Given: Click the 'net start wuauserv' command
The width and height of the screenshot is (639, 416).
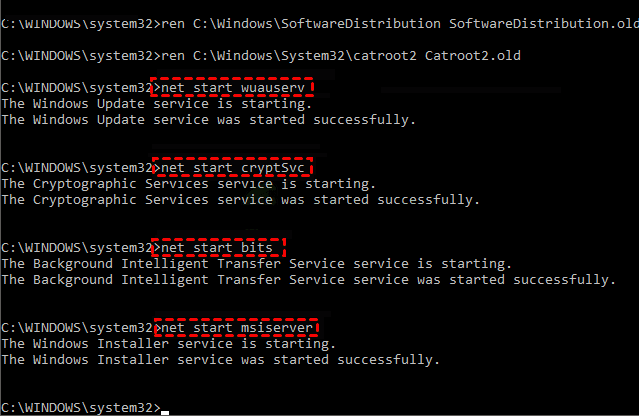Looking at the screenshot, I should point(231,88).
